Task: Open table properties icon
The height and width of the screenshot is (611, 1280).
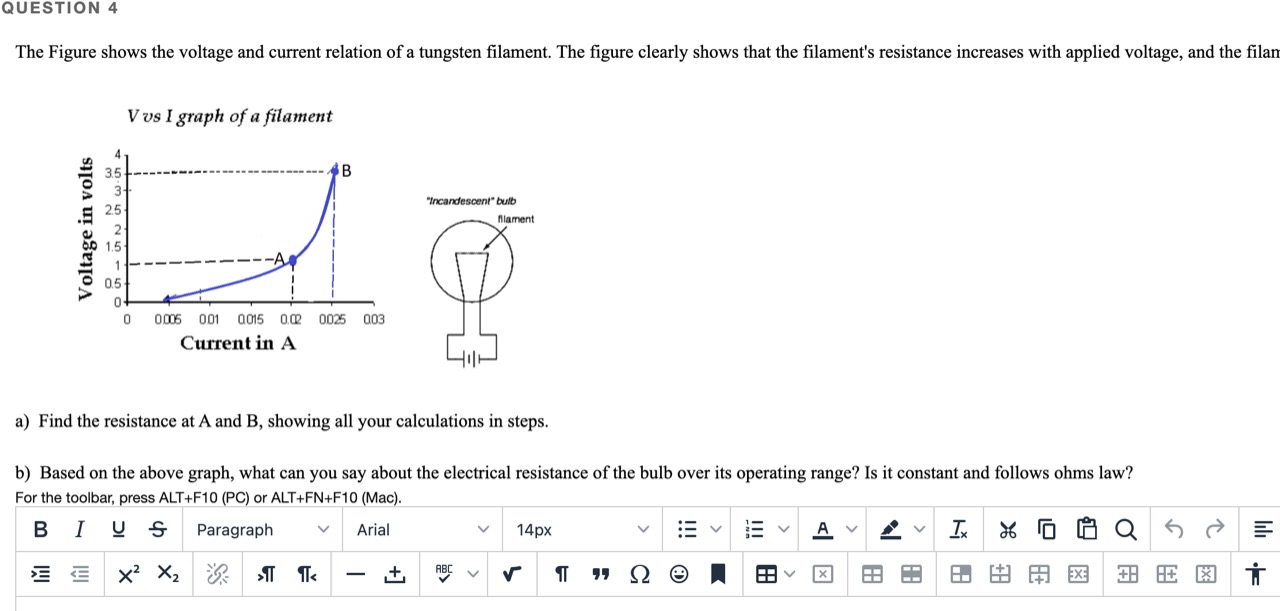Action: pyautogui.click(x=872, y=574)
